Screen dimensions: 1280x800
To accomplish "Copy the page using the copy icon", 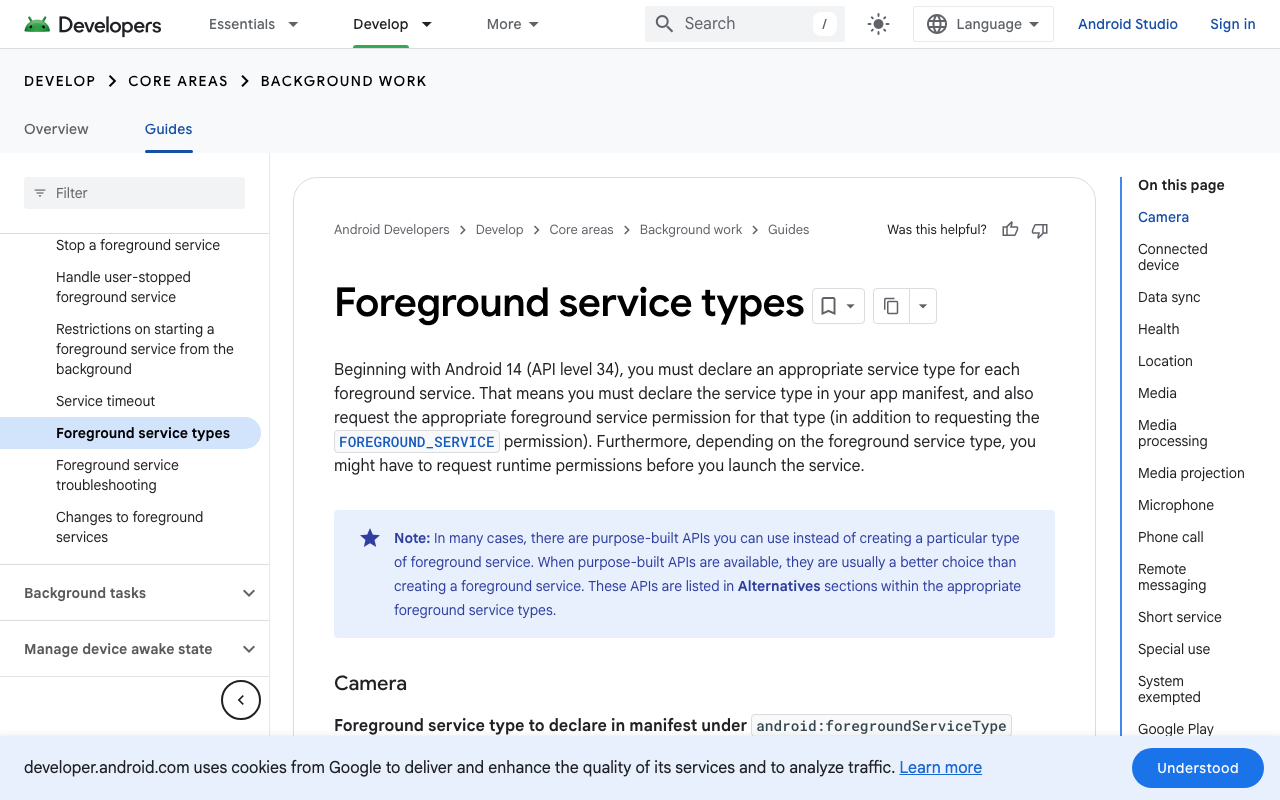I will [x=891, y=306].
